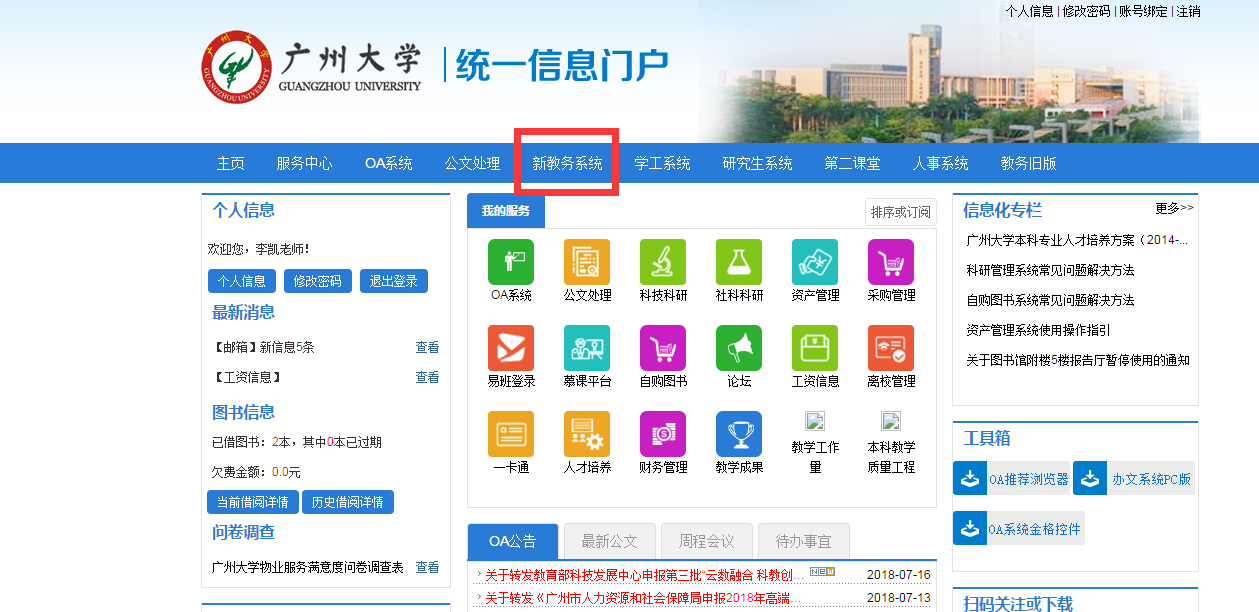This screenshot has width=1259, height=612.
Task: Open the 一卡通 card icon
Action: 511,434
